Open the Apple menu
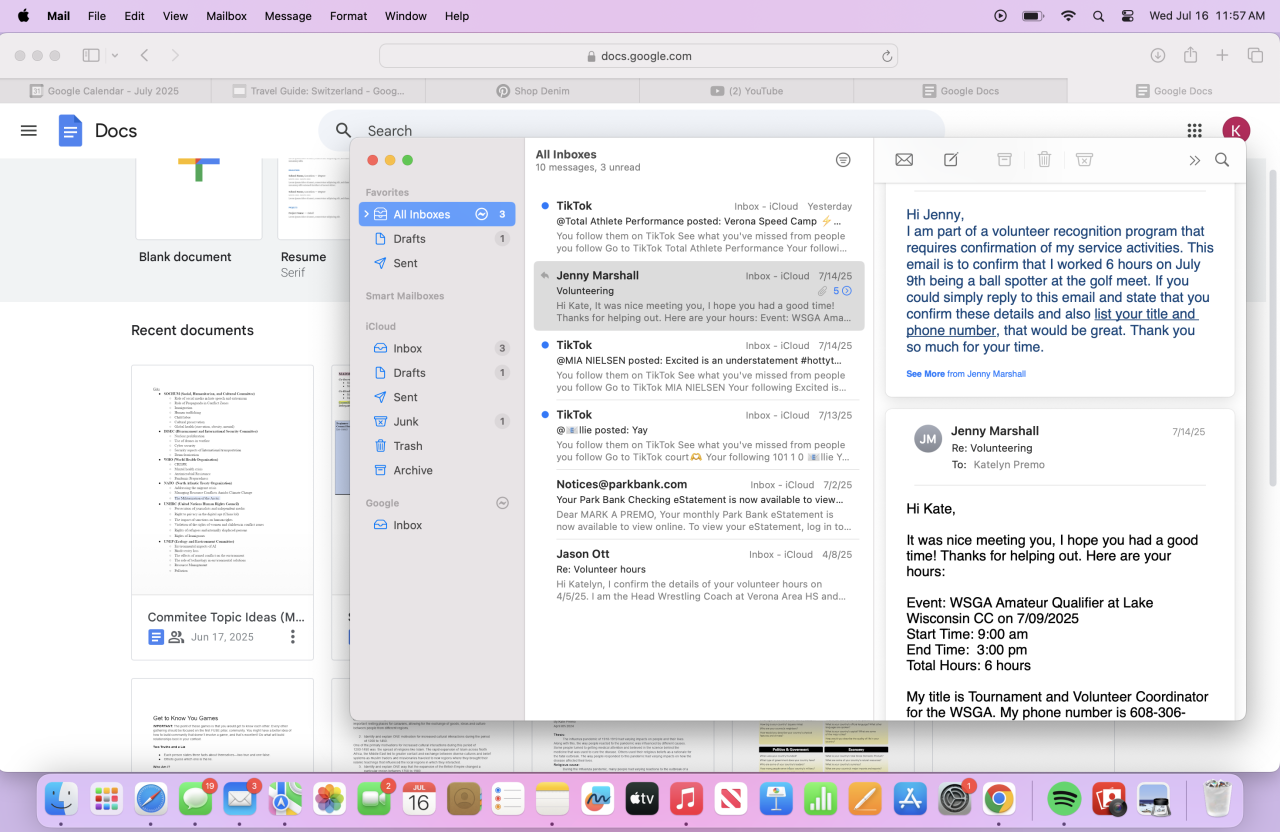This screenshot has width=1280, height=832. point(24,16)
